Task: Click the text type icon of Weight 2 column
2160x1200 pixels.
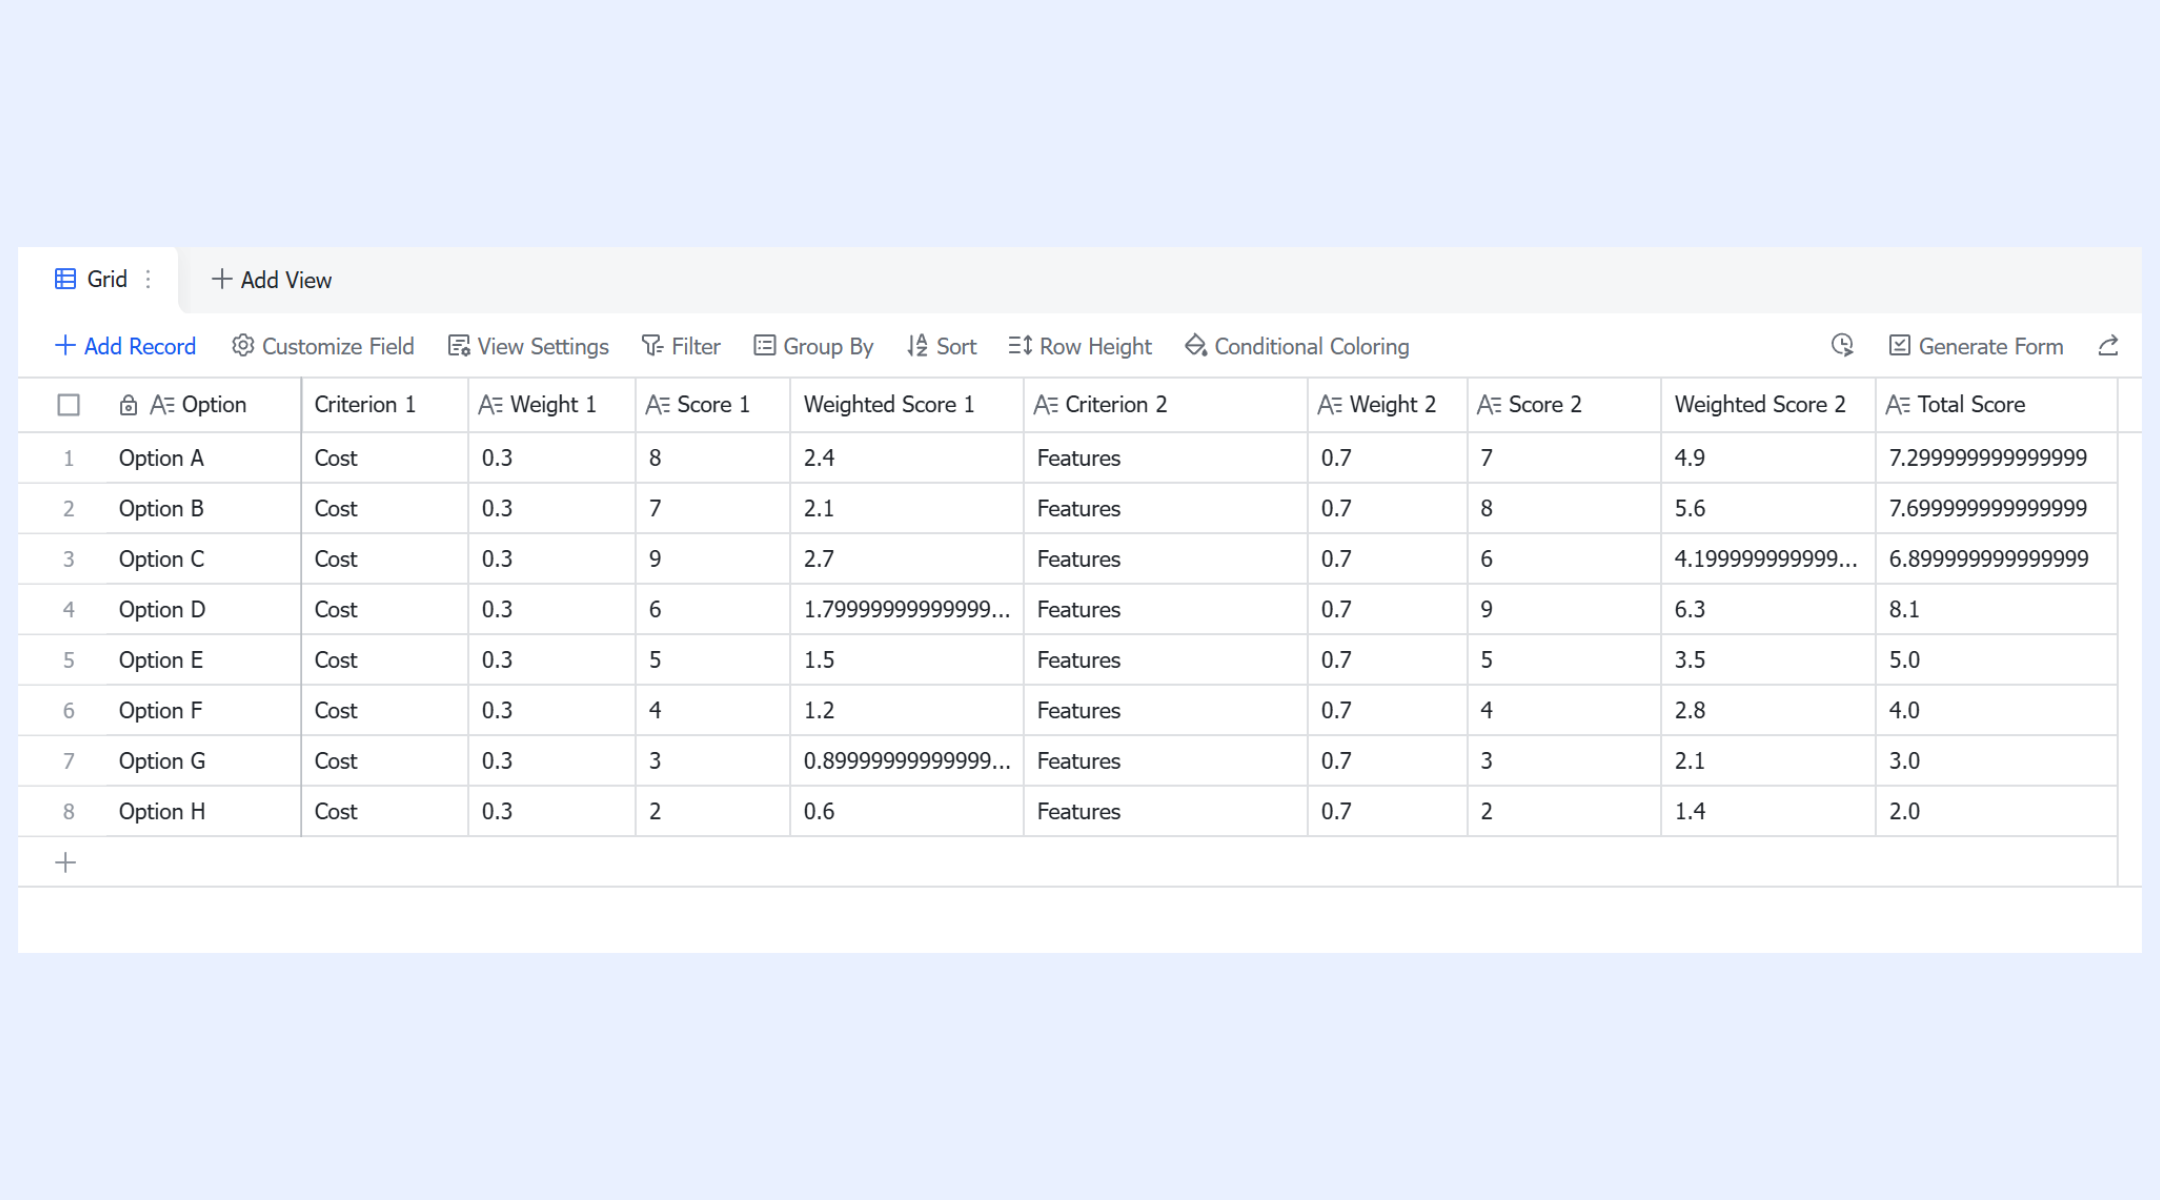Action: pyautogui.click(x=1329, y=405)
